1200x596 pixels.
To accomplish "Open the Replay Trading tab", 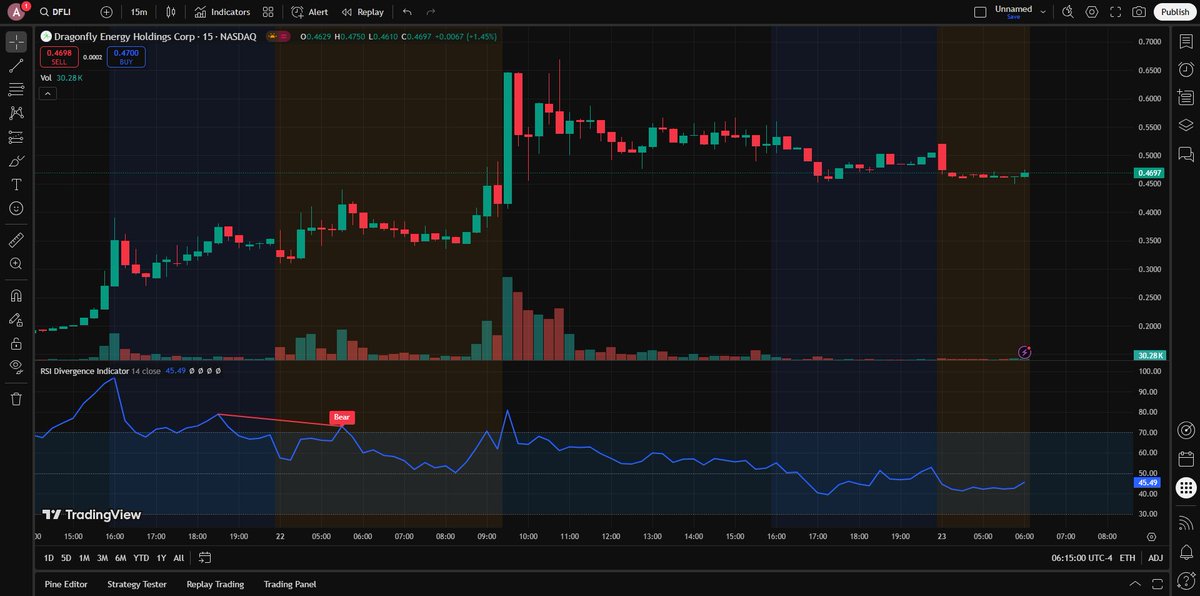I will coord(215,584).
